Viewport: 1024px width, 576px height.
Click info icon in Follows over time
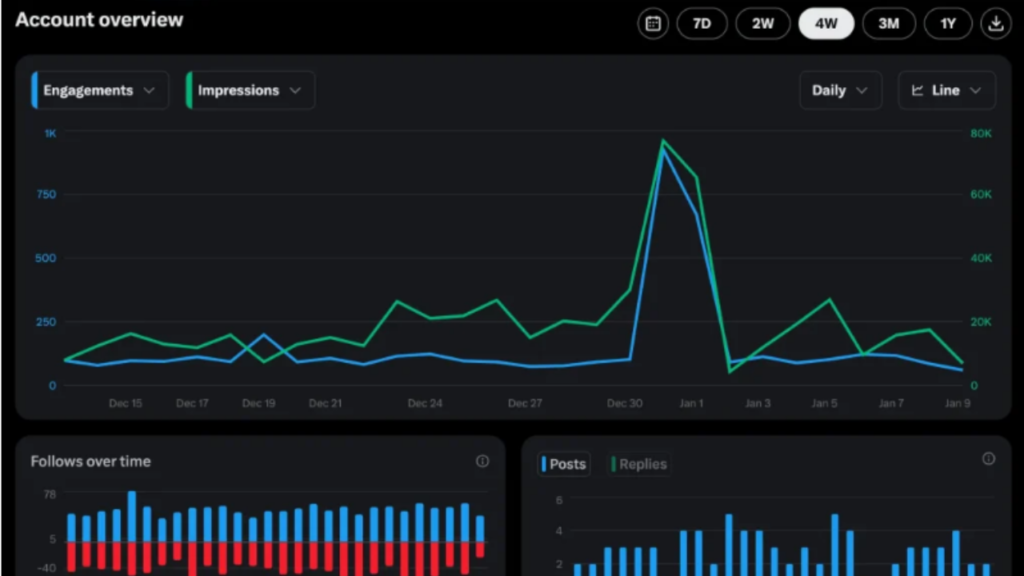[483, 461]
